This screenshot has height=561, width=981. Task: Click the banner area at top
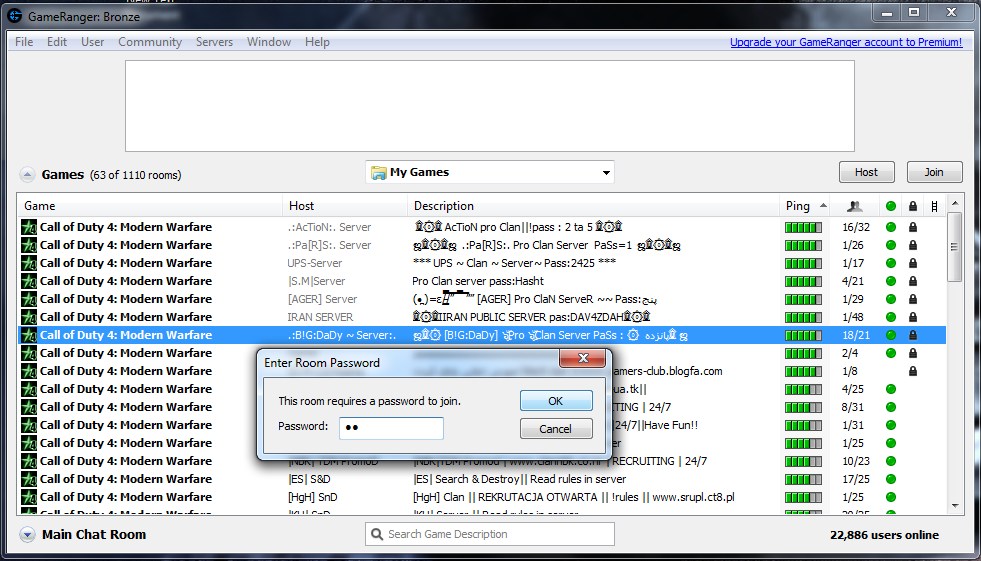tap(490, 106)
